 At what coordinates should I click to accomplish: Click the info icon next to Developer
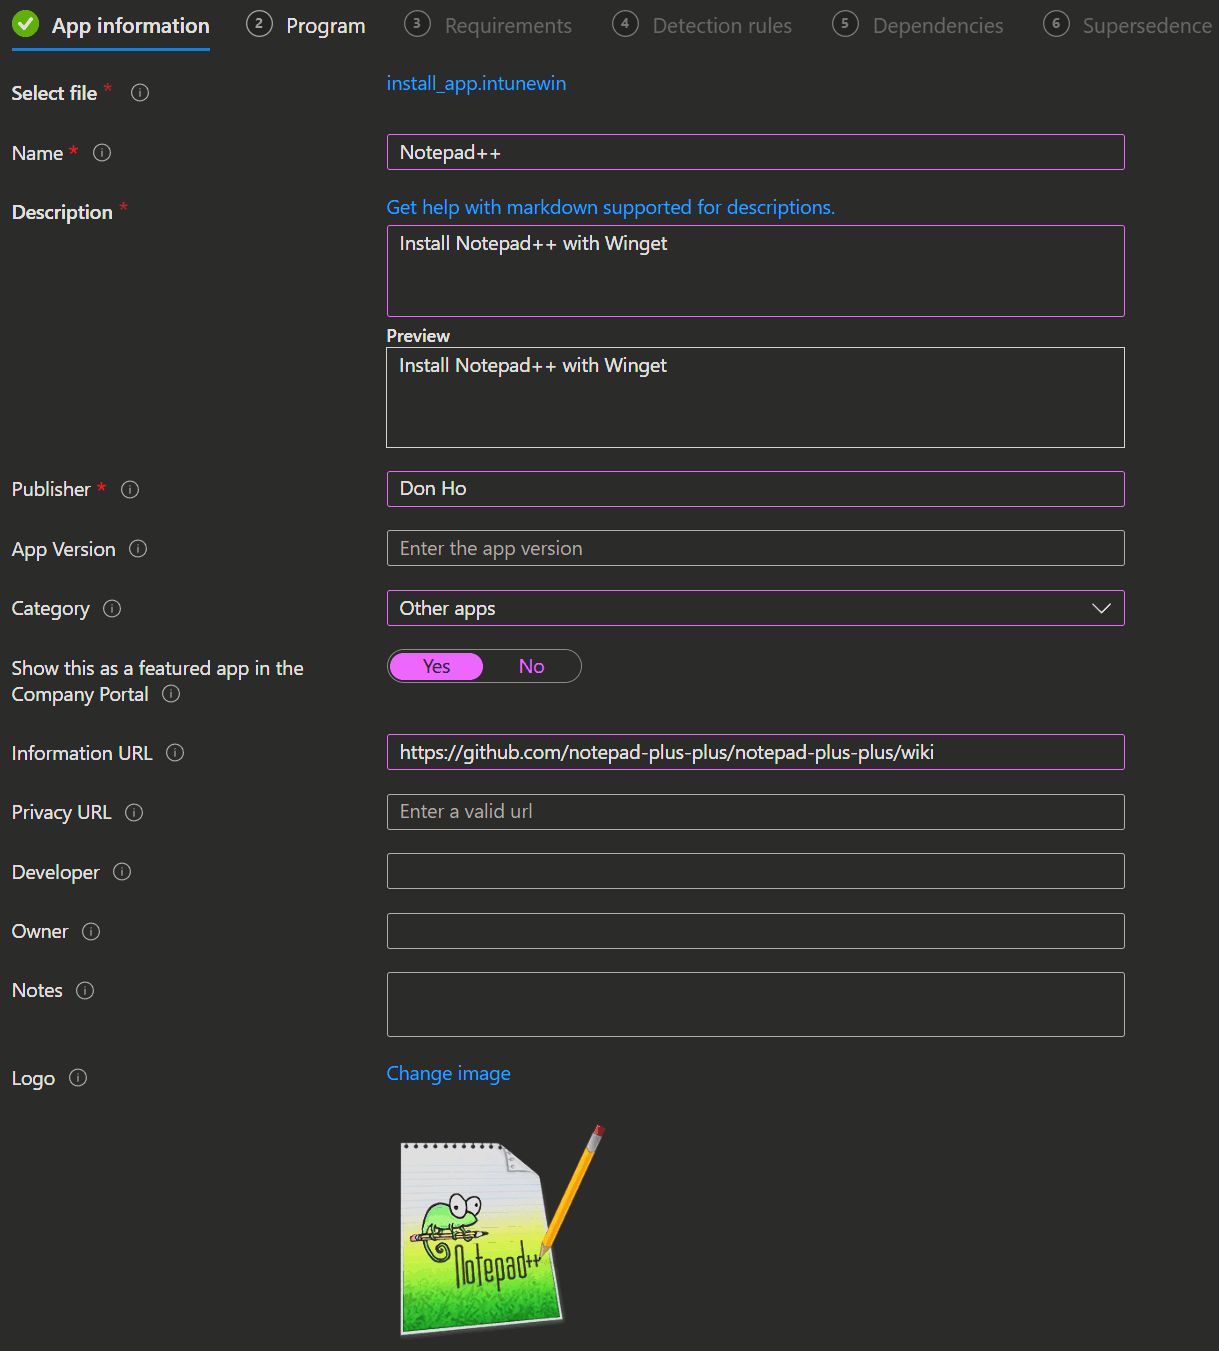pos(122,872)
